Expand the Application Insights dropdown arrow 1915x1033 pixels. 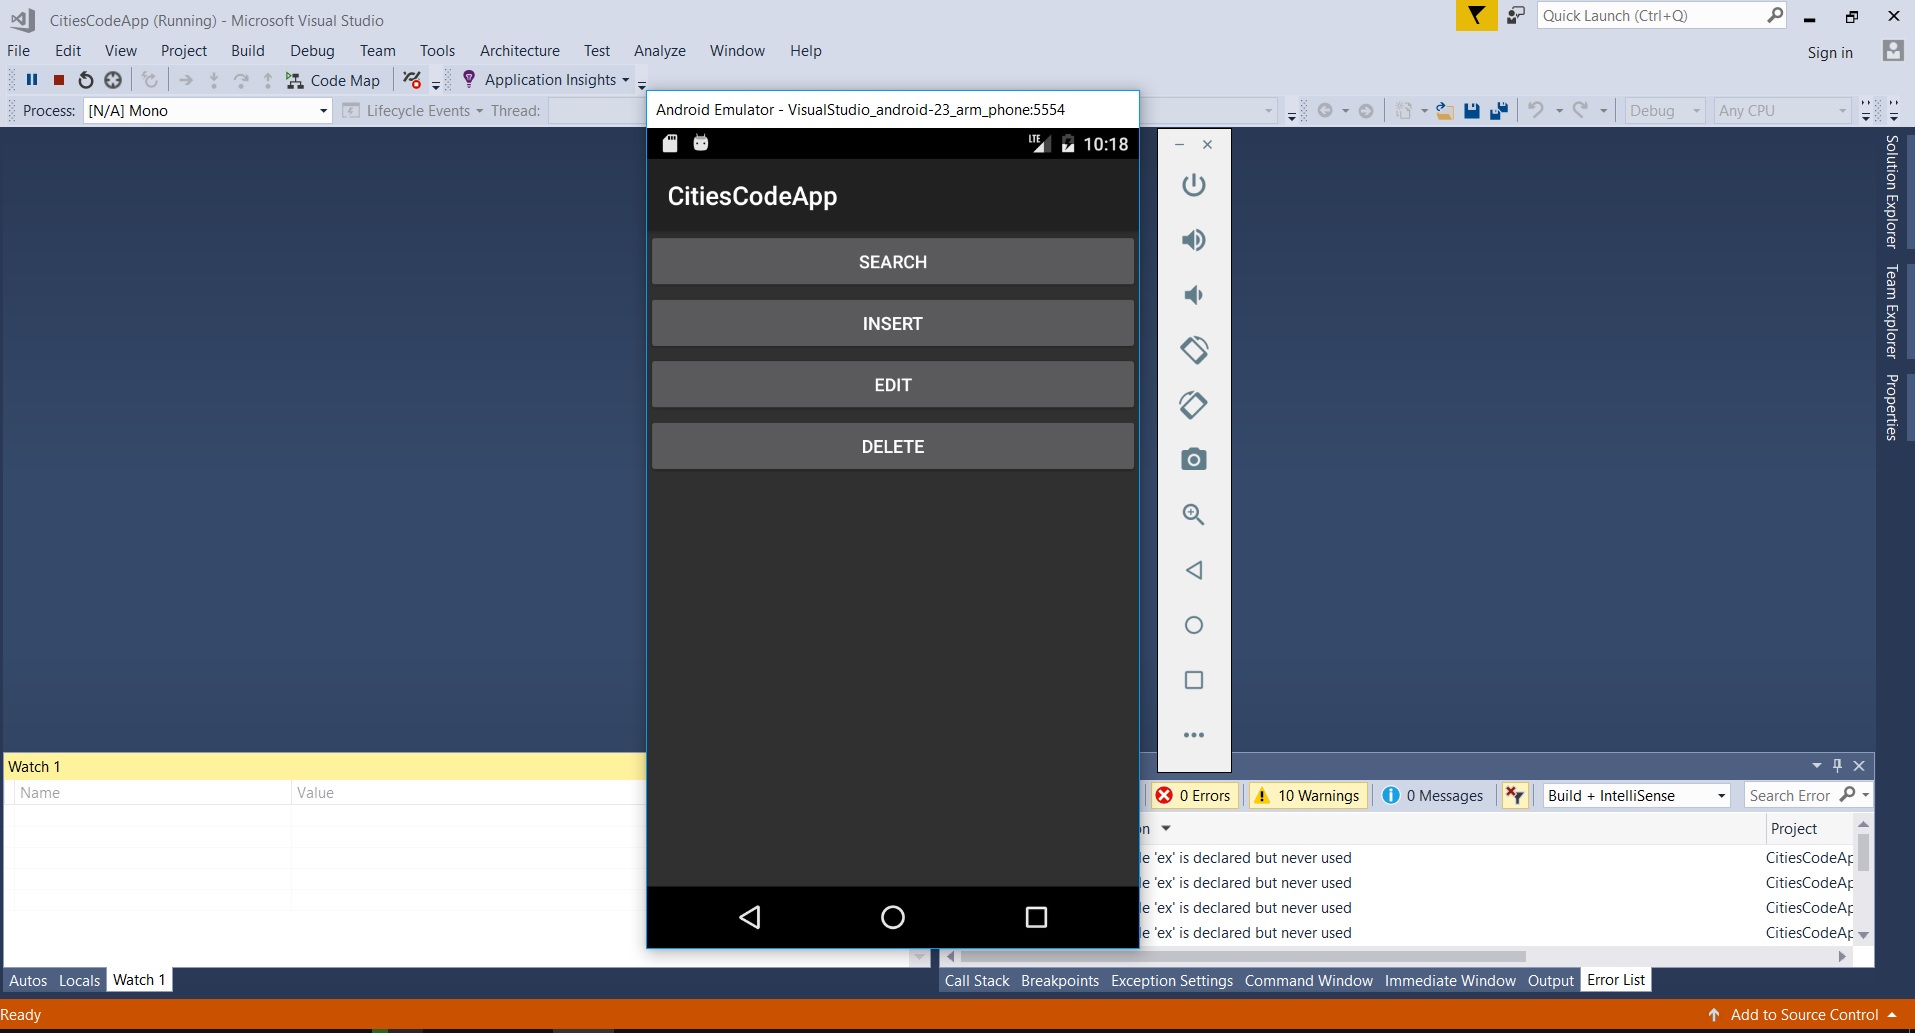[x=626, y=80]
